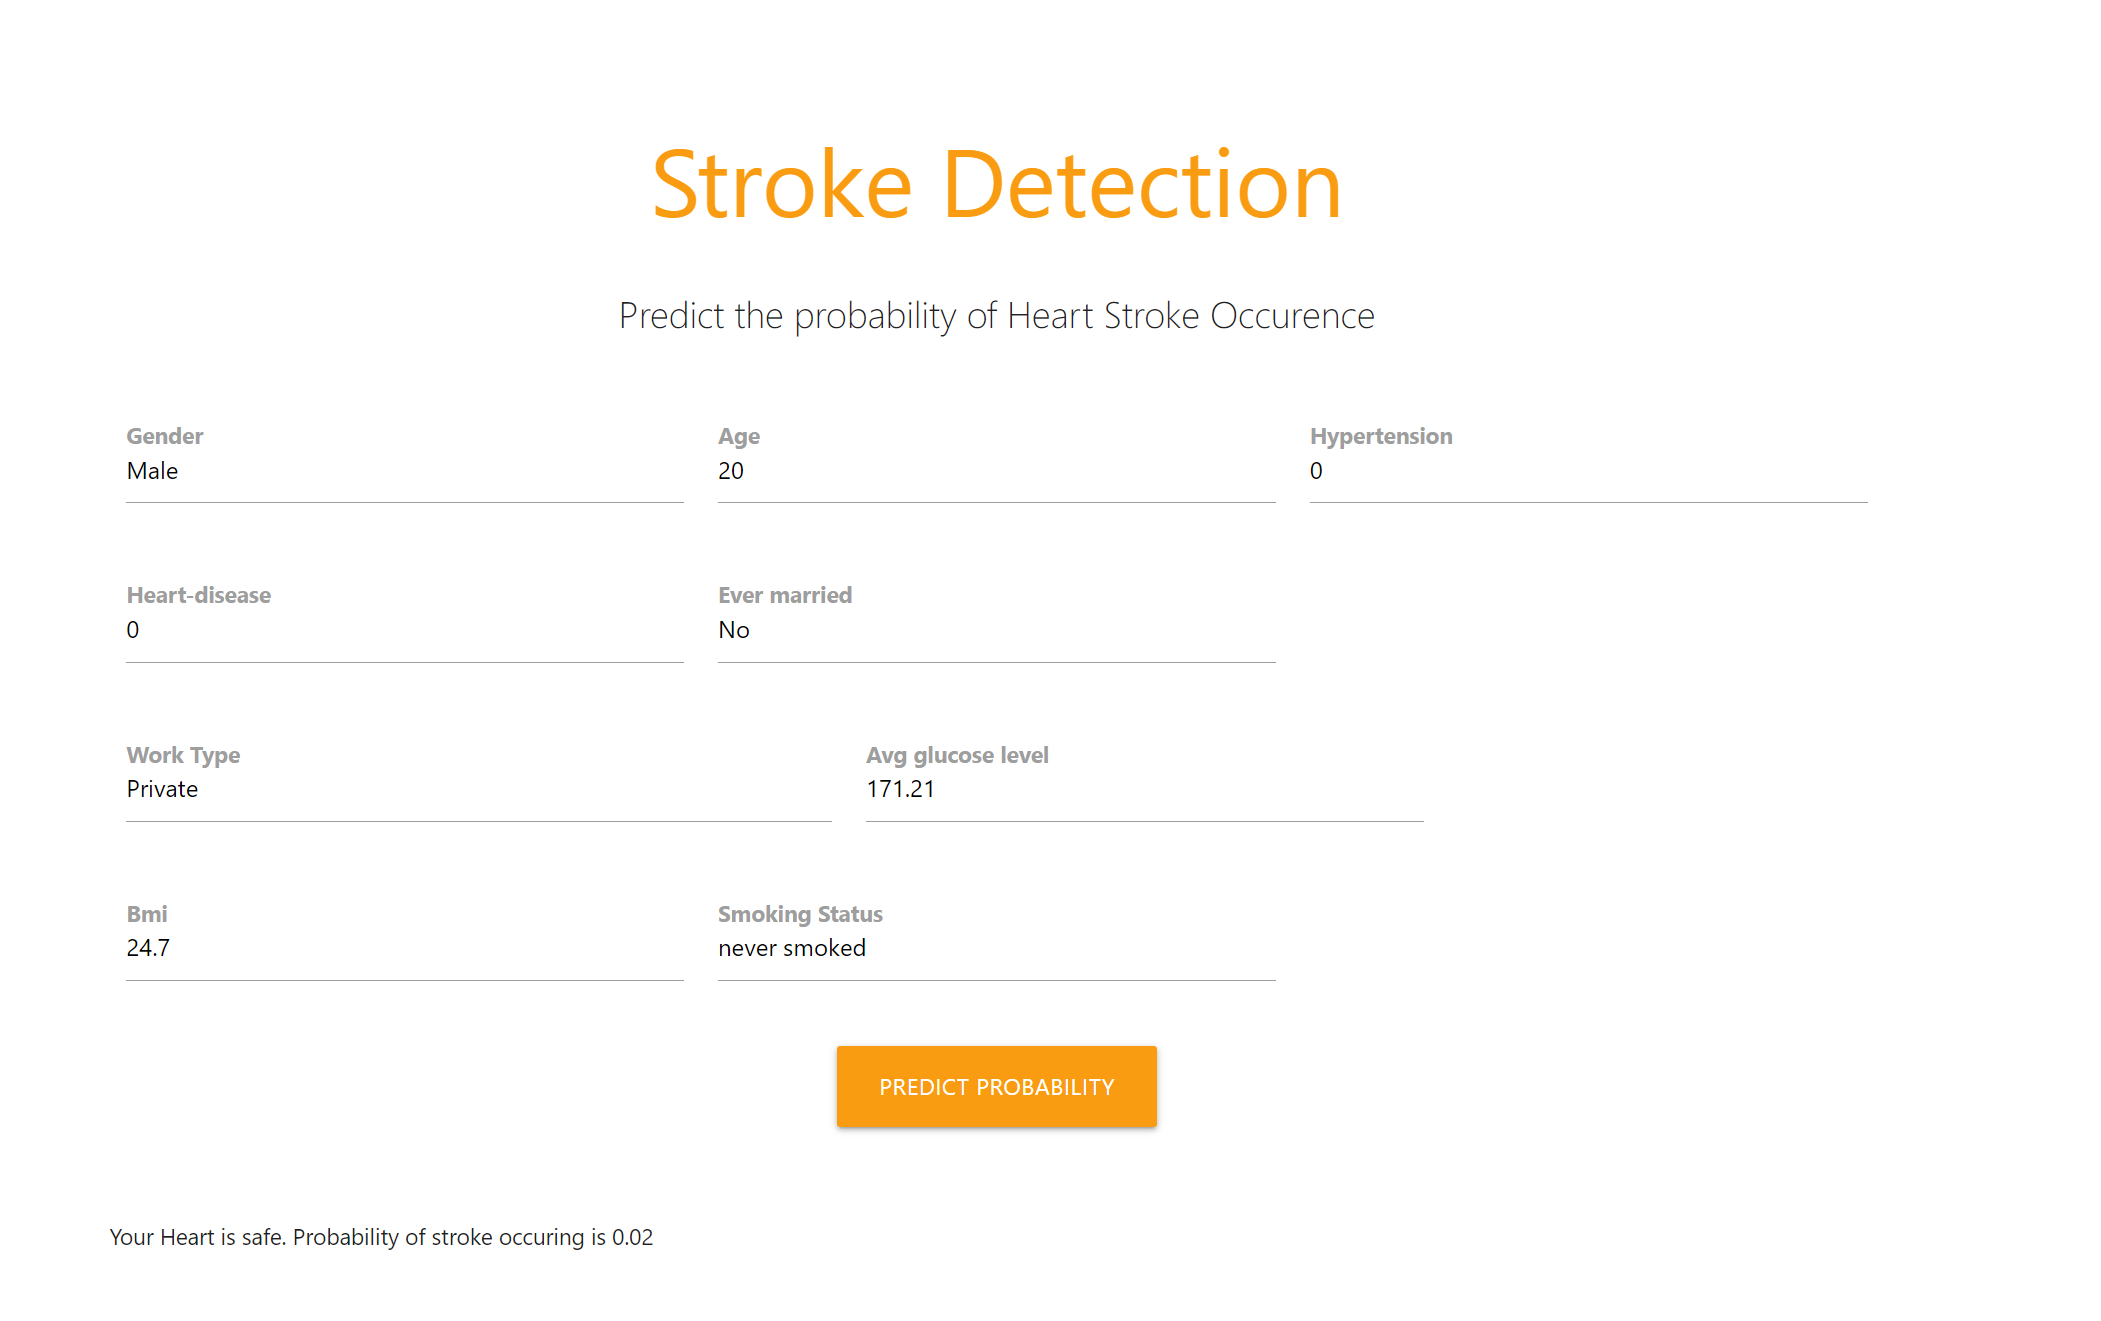The width and height of the screenshot is (2101, 1321).
Task: Open the Smoking Status dropdown
Action: tap(996, 948)
